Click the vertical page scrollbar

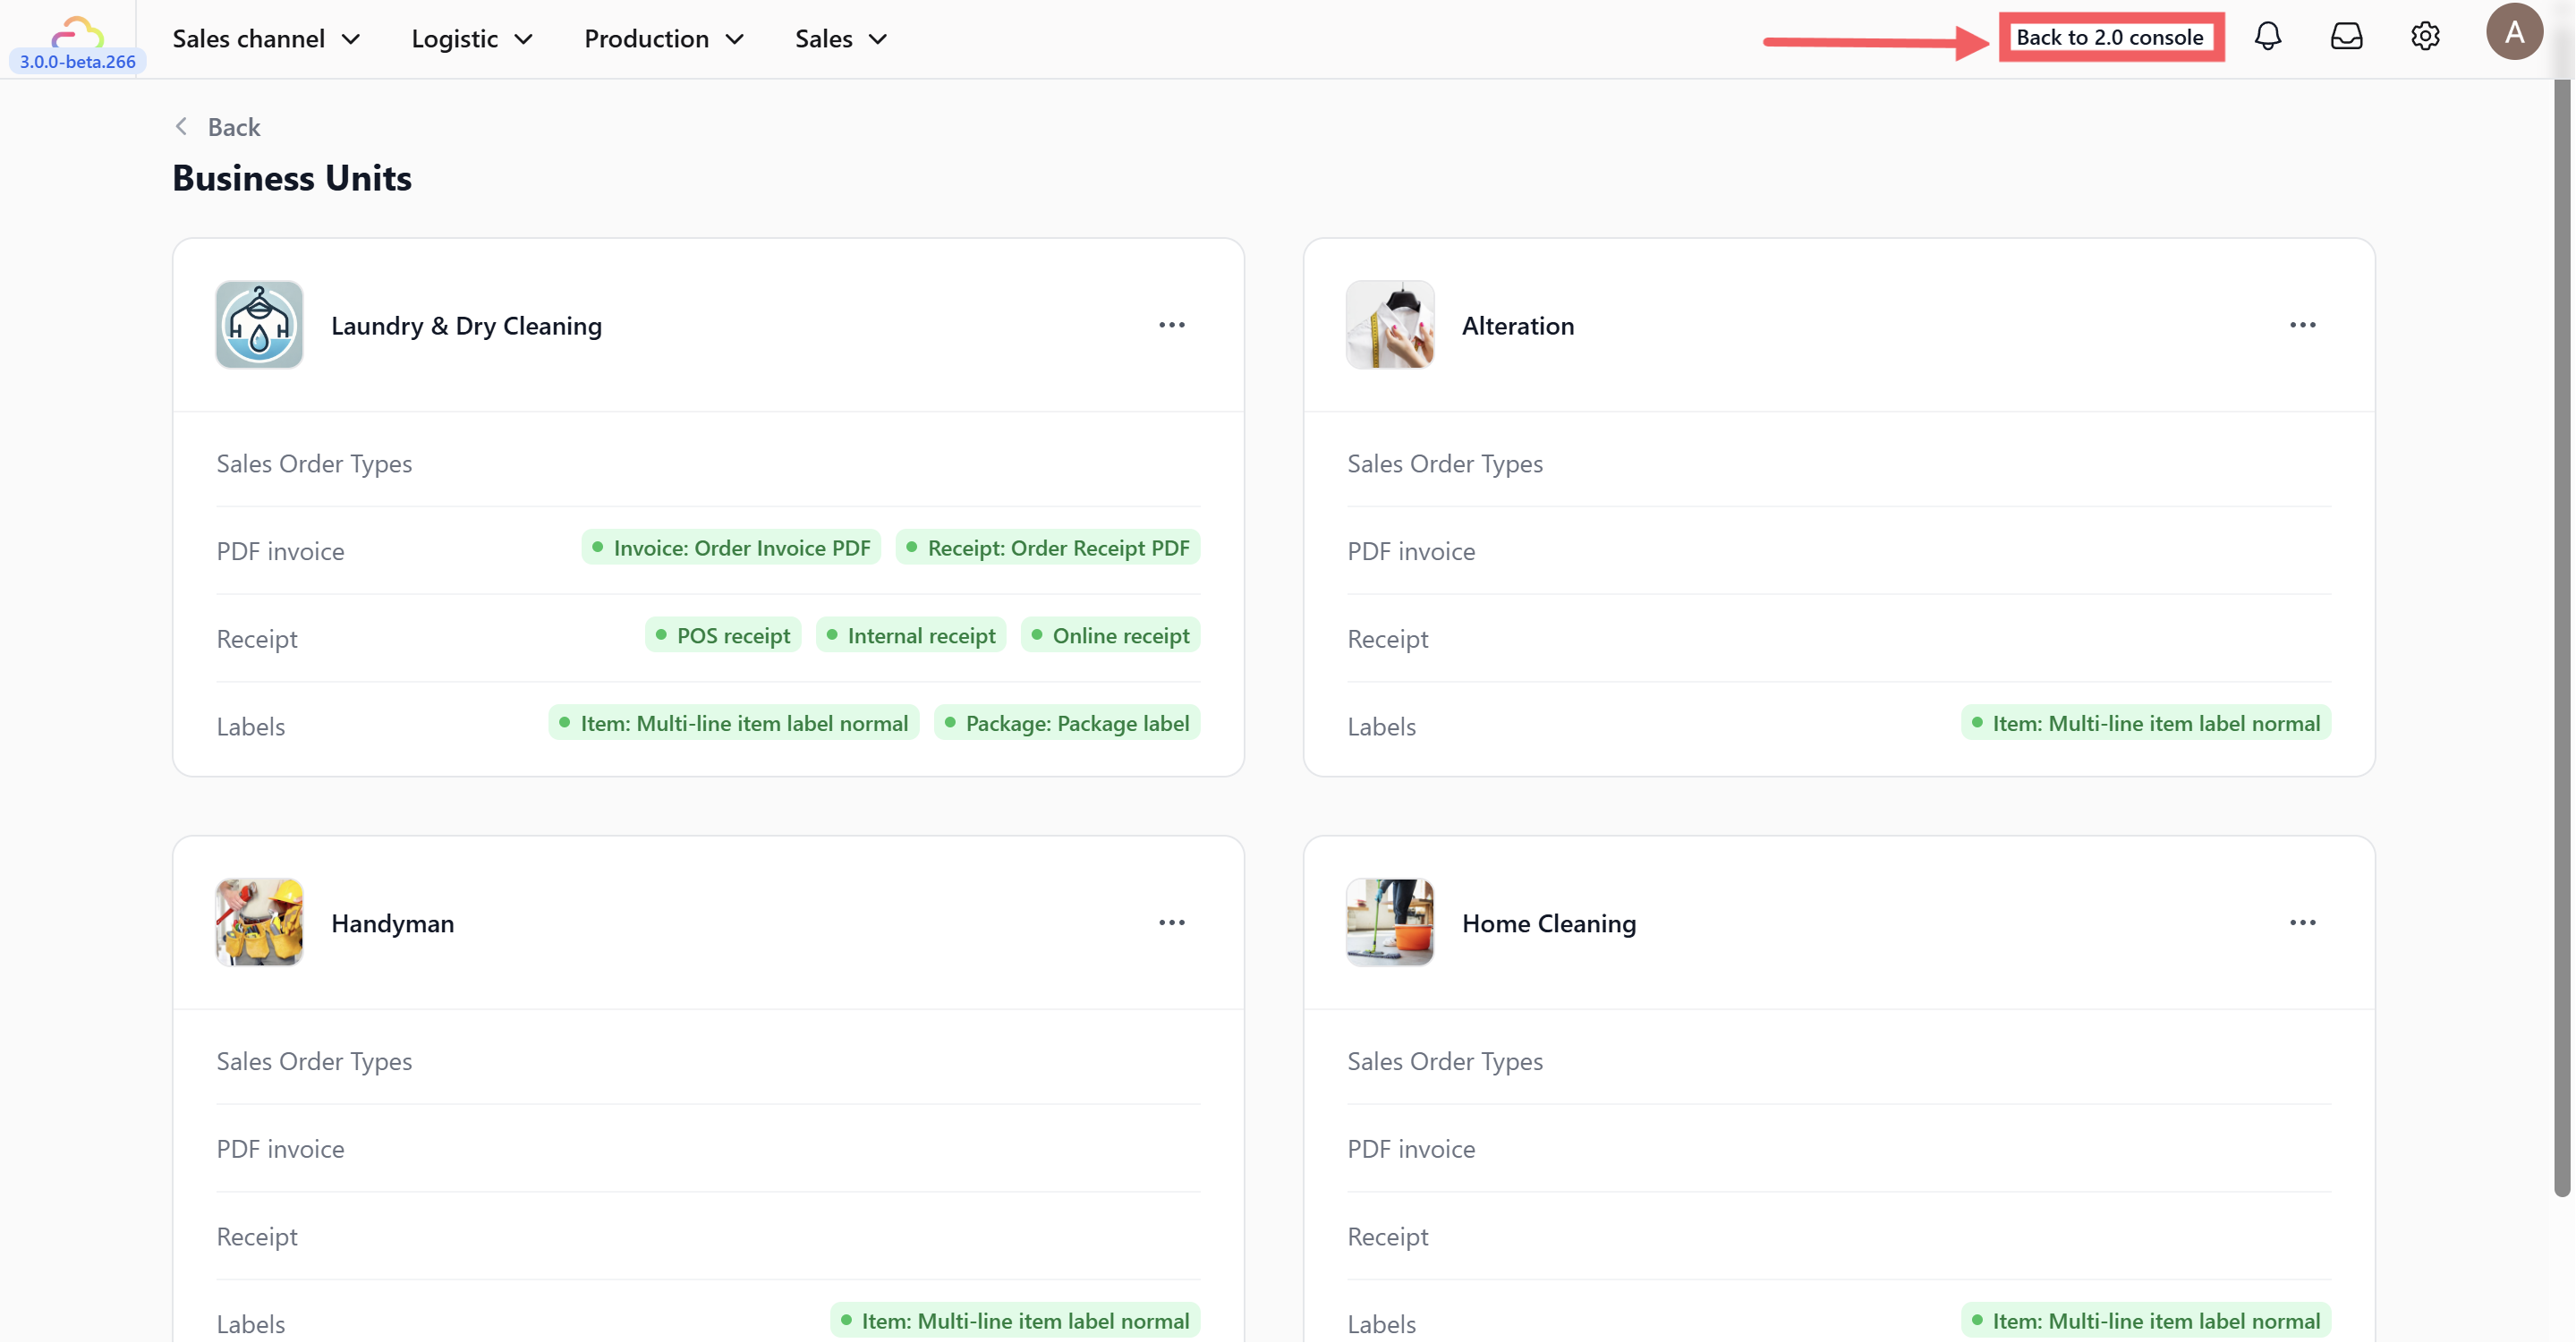(x=2561, y=640)
